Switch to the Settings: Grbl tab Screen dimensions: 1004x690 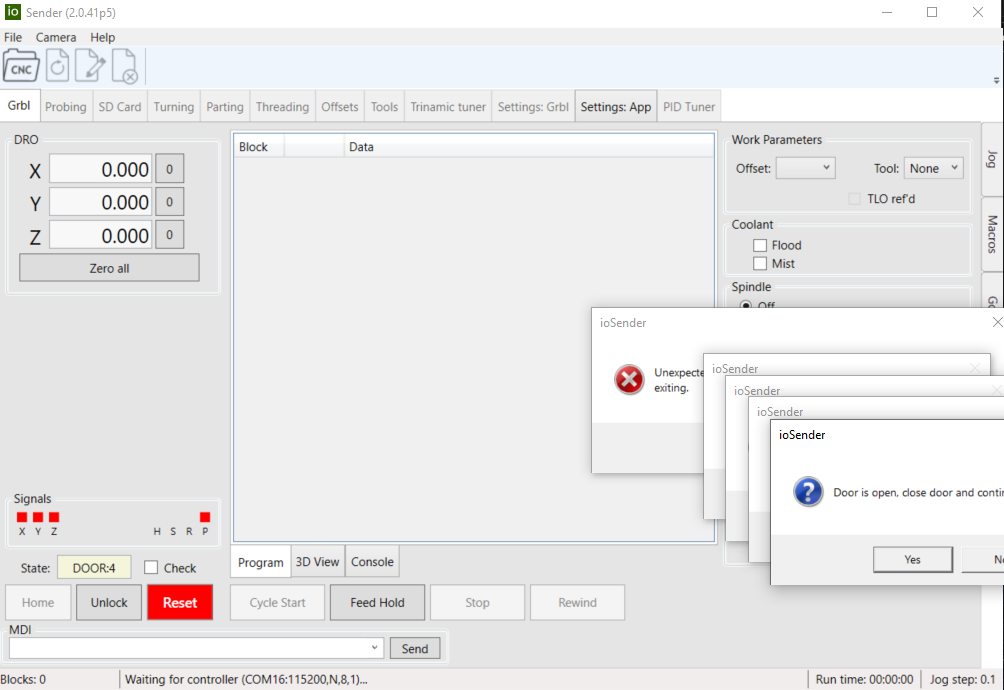point(533,107)
